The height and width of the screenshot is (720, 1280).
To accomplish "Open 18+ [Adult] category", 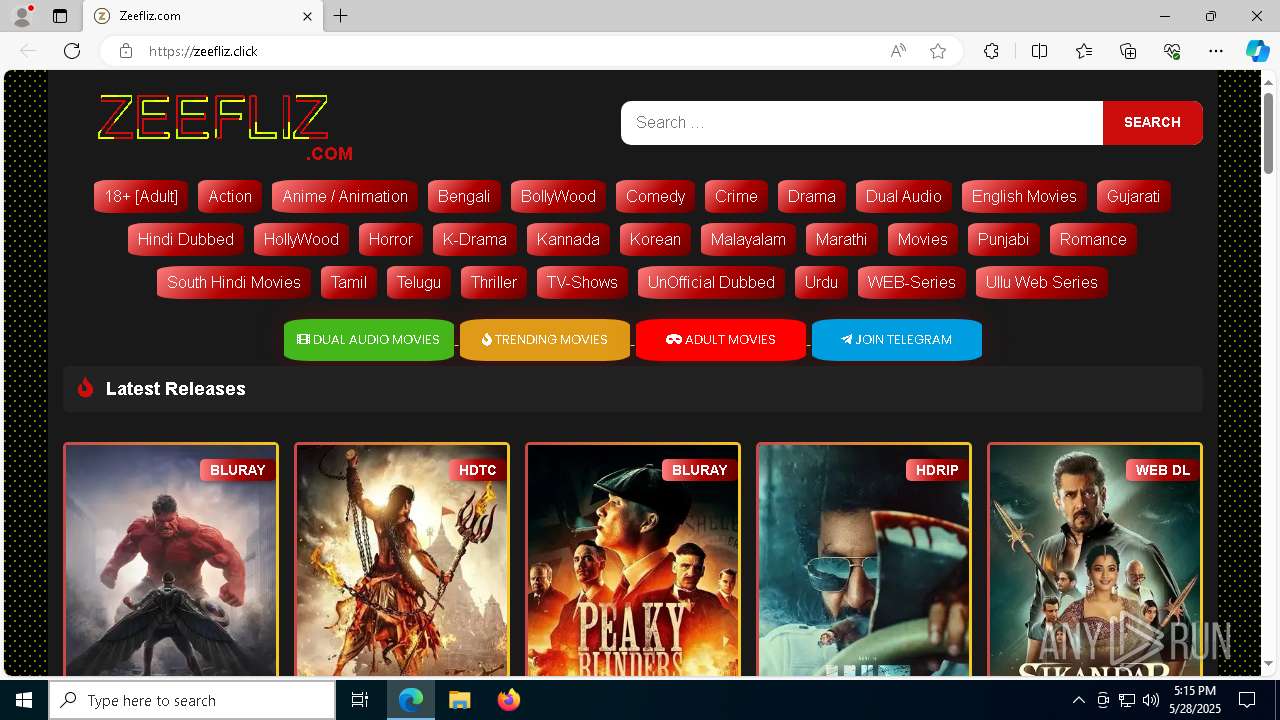I will [x=141, y=196].
